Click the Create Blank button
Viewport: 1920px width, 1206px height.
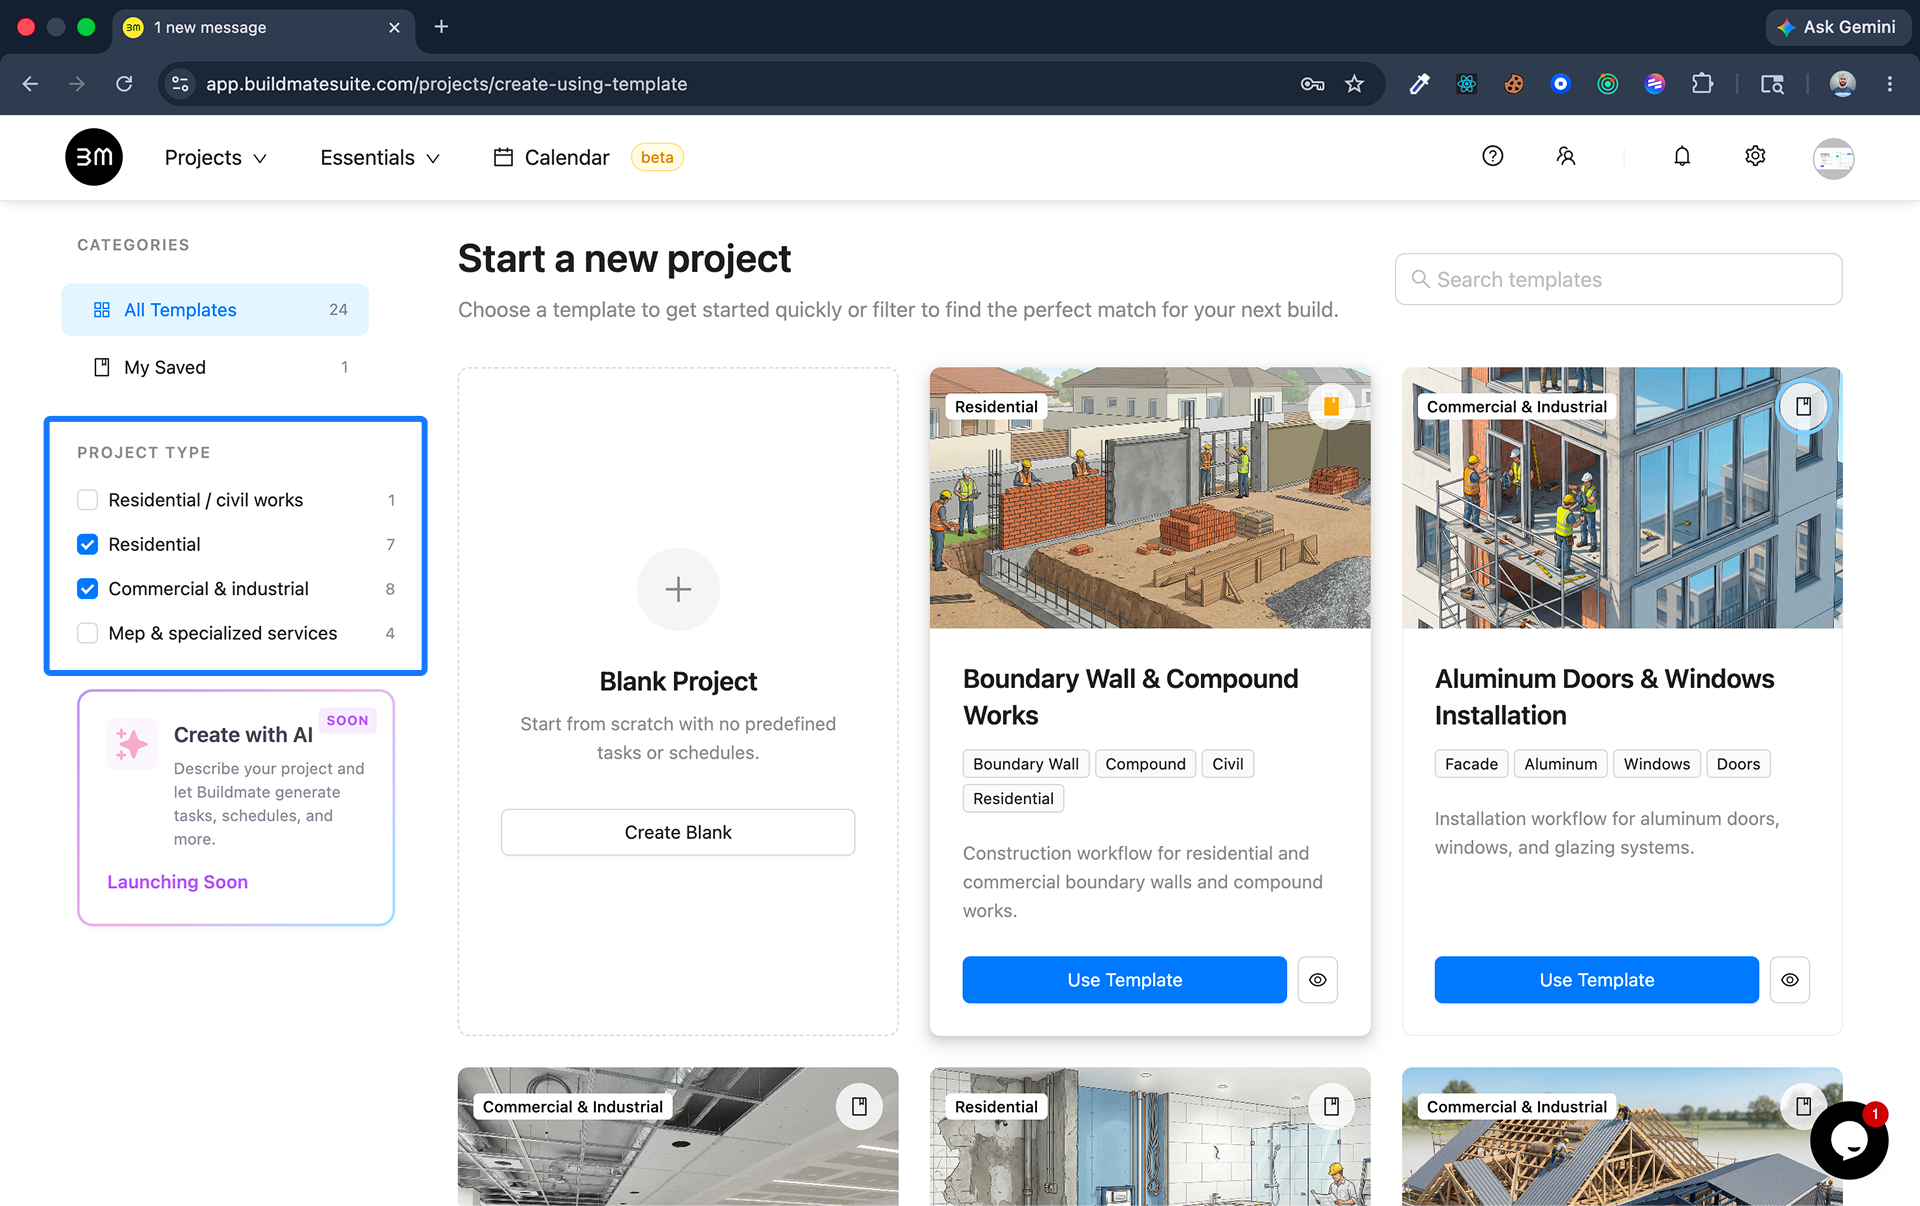[678, 832]
